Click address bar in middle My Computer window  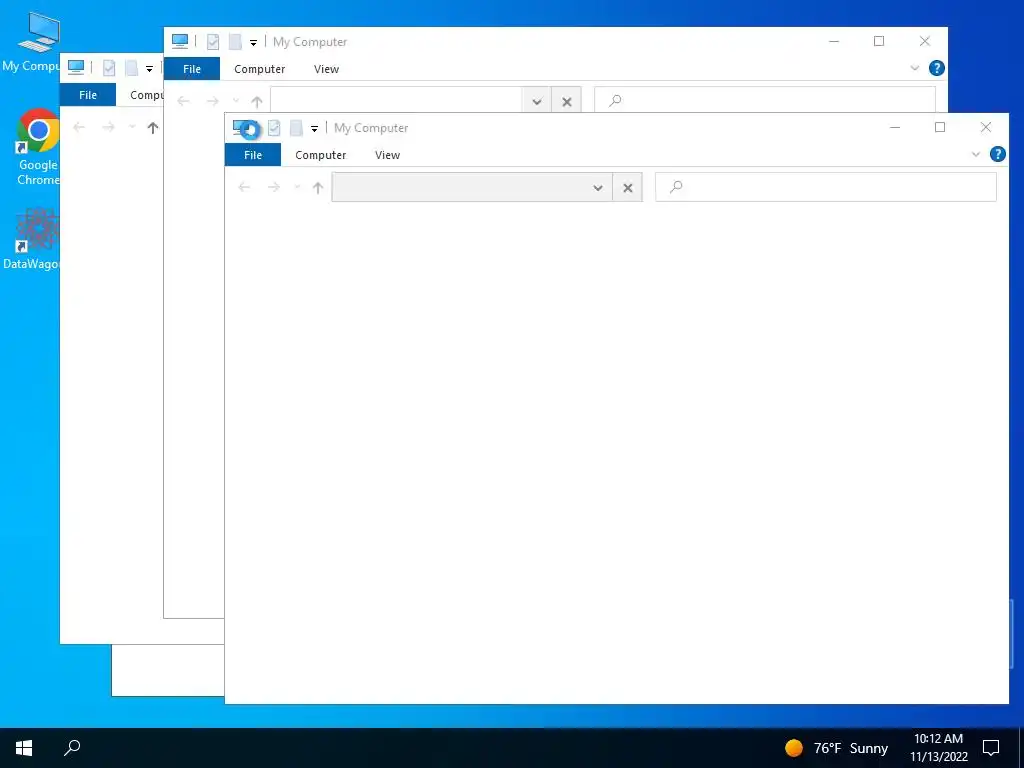pyautogui.click(x=396, y=100)
